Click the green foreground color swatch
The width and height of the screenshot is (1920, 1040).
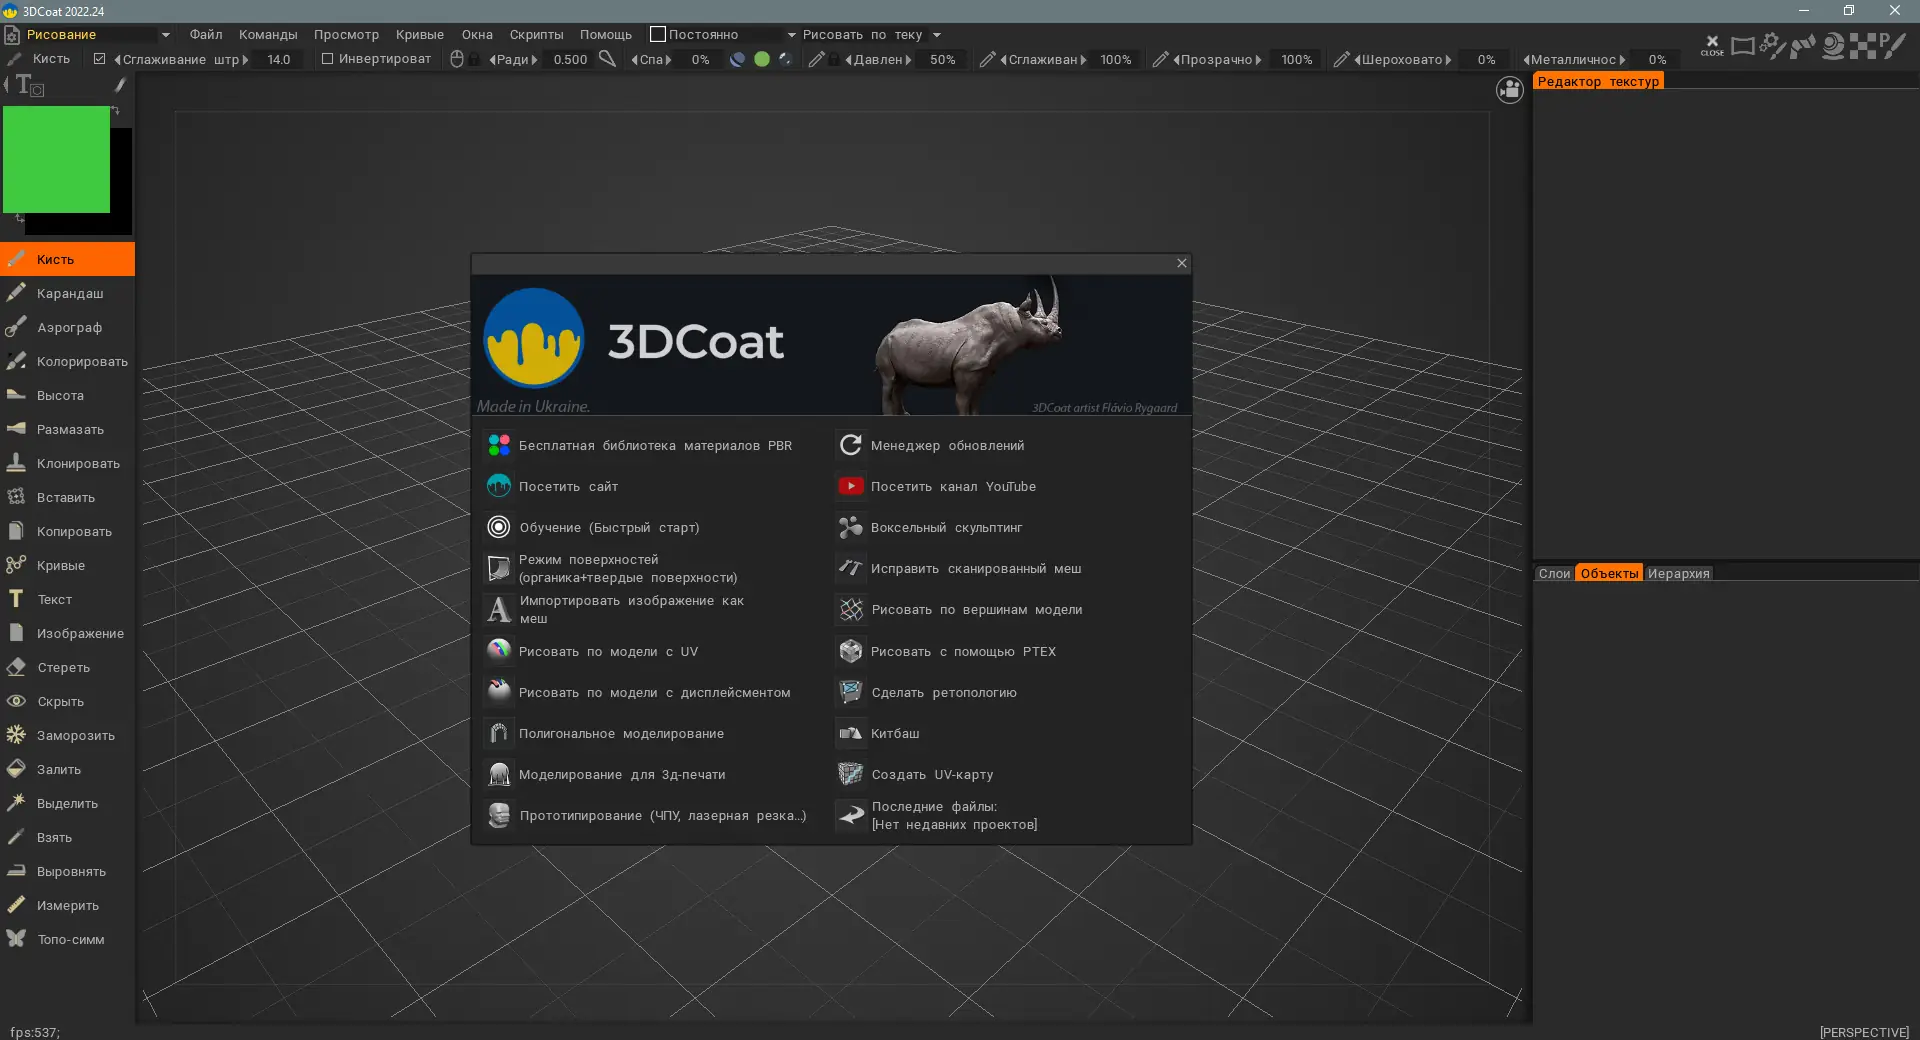[x=56, y=160]
